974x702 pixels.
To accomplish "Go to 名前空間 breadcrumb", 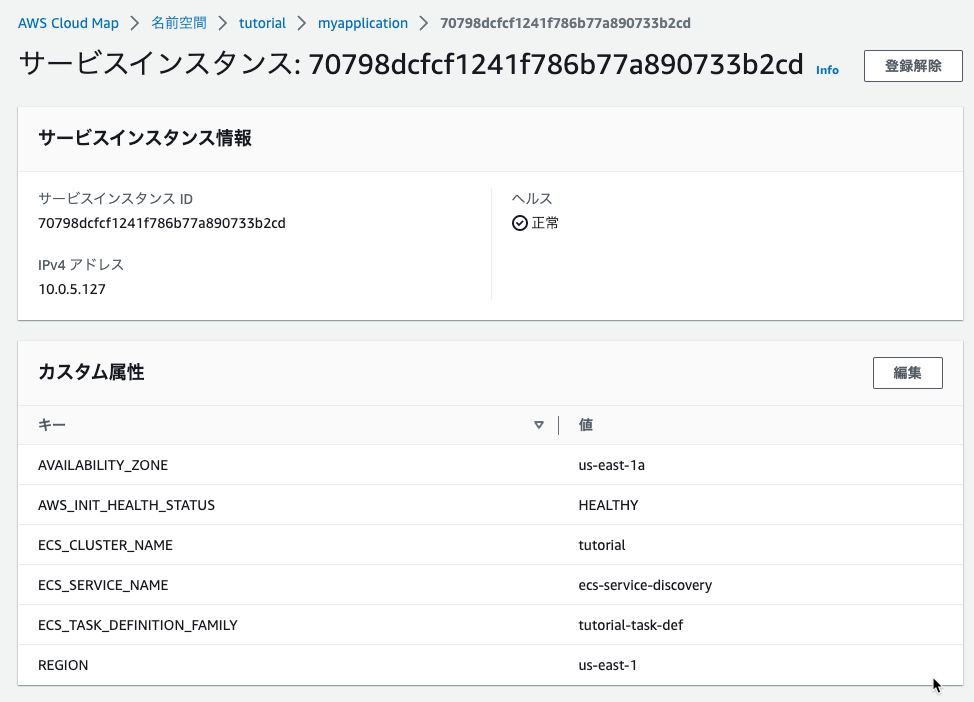I will tap(178, 24).
